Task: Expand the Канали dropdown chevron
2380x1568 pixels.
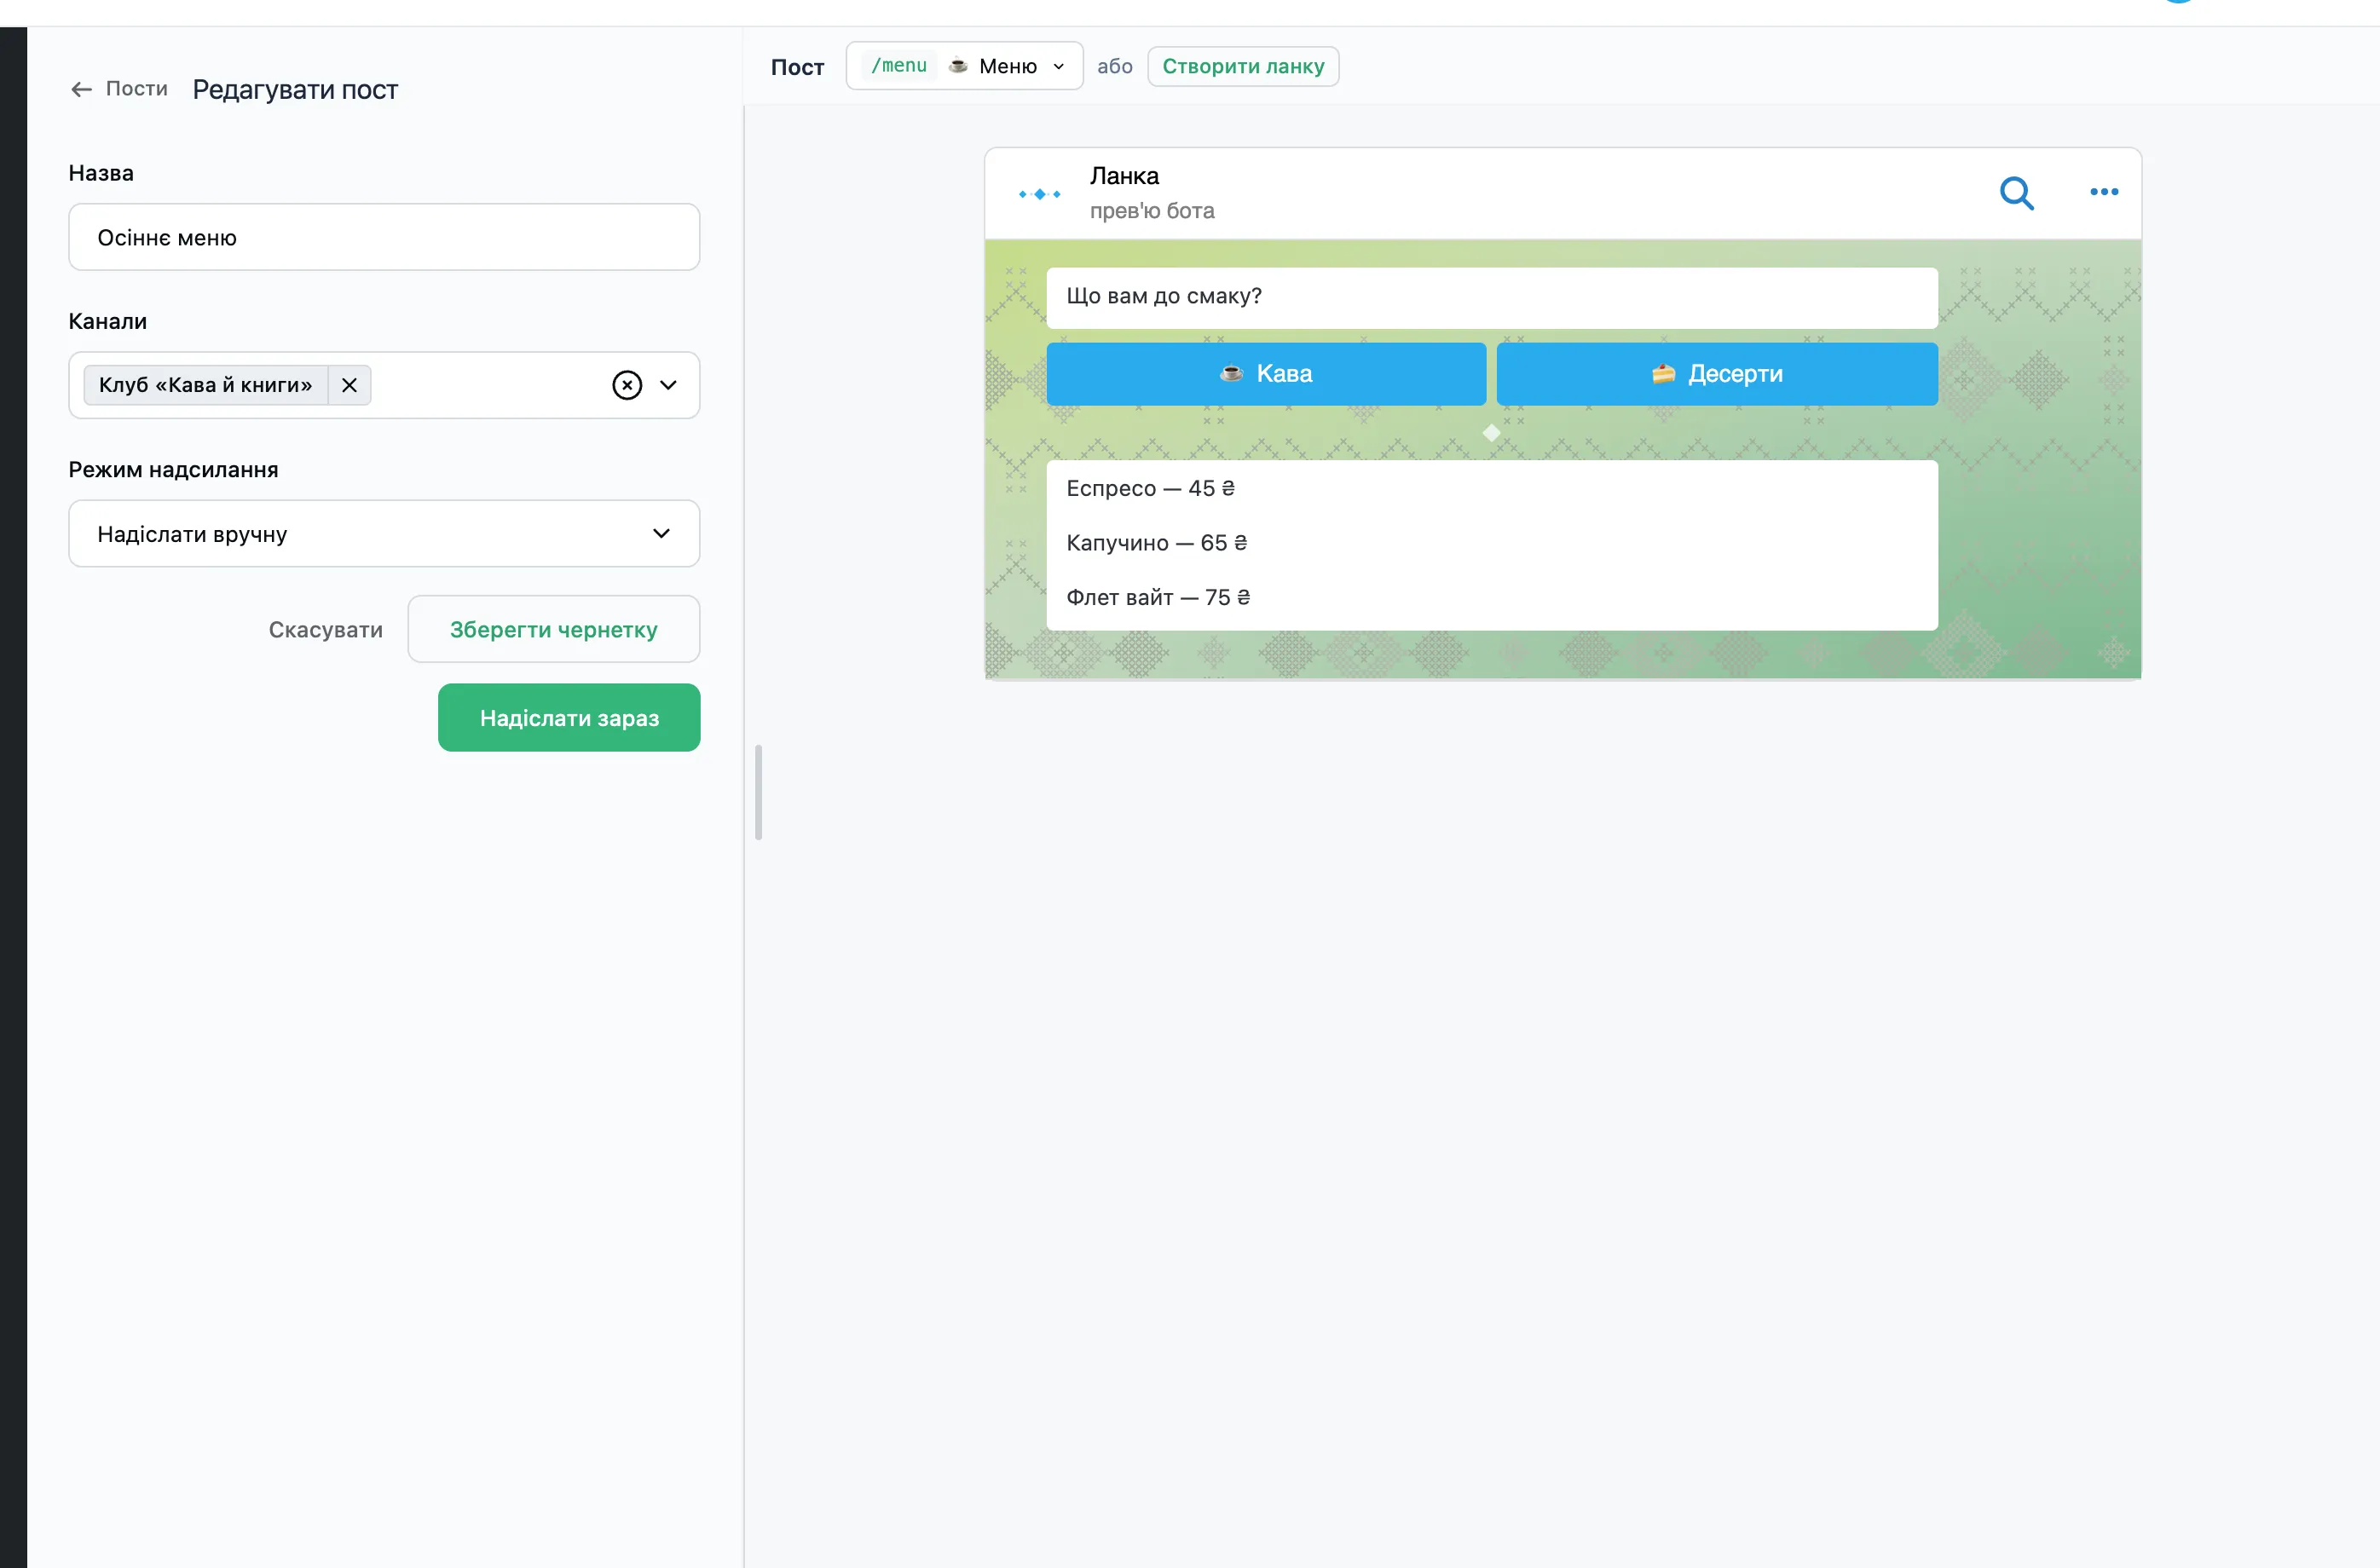Action: [668, 385]
